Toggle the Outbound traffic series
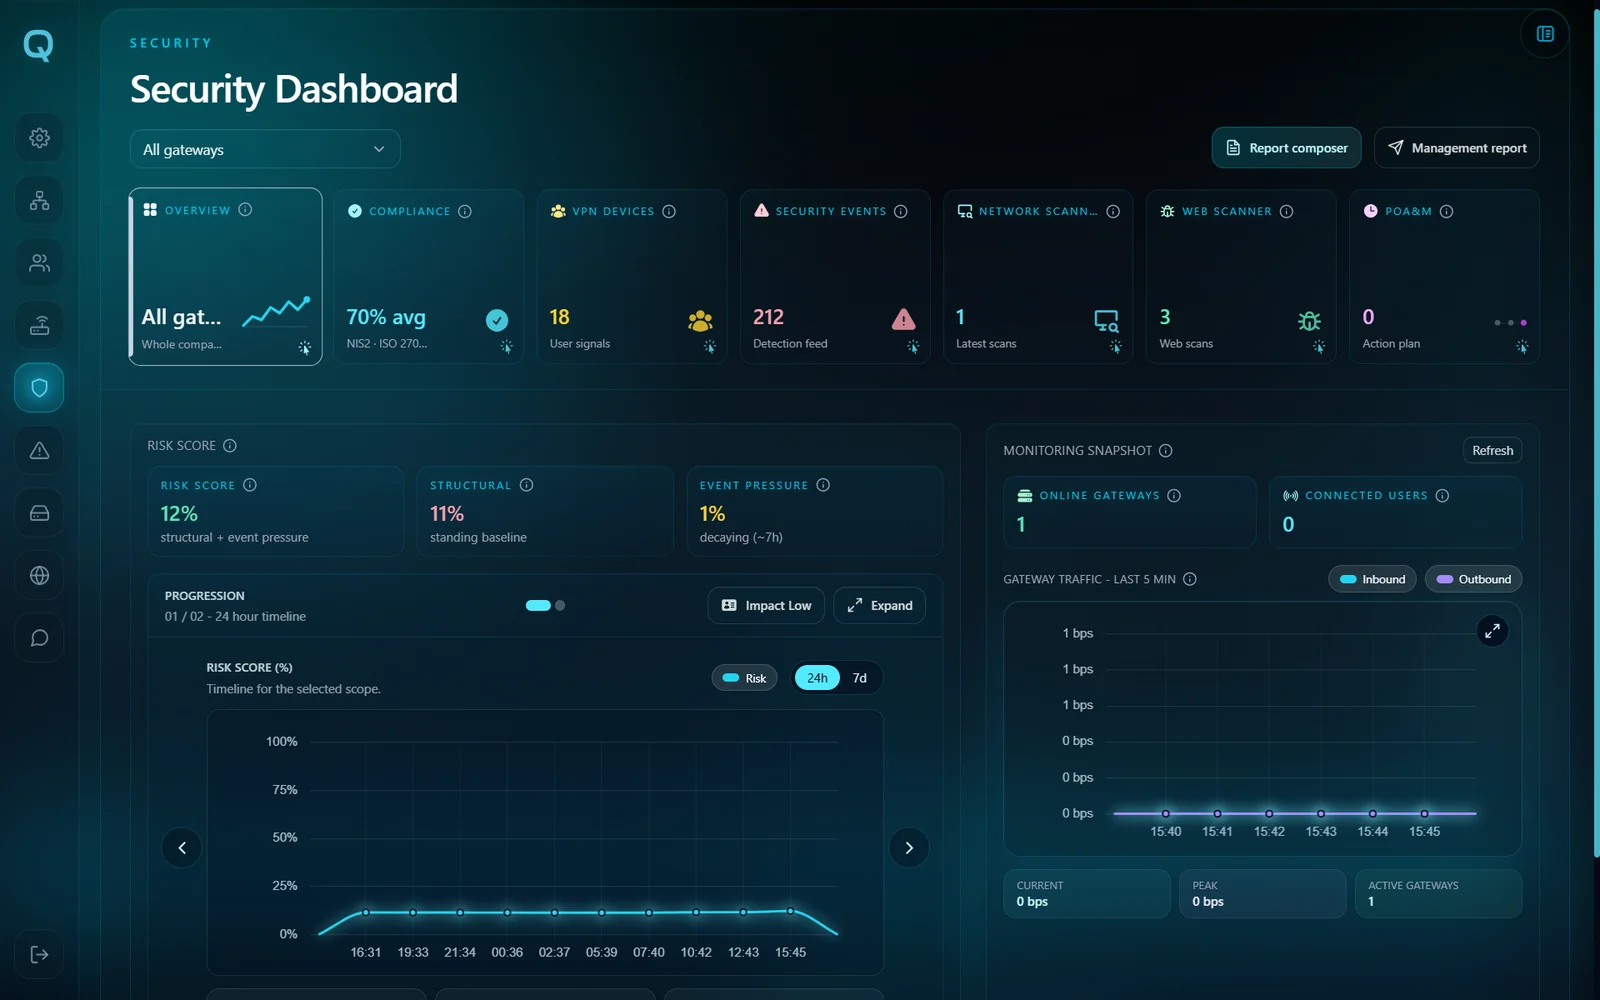 click(x=1474, y=579)
